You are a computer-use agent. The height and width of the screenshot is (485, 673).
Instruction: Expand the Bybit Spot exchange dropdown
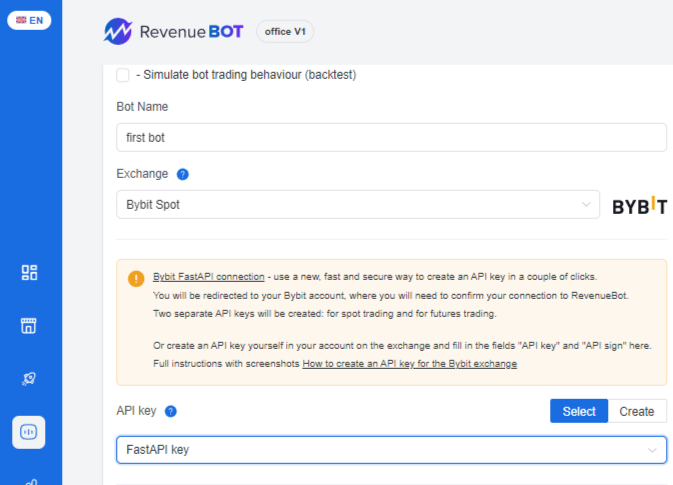[358, 205]
